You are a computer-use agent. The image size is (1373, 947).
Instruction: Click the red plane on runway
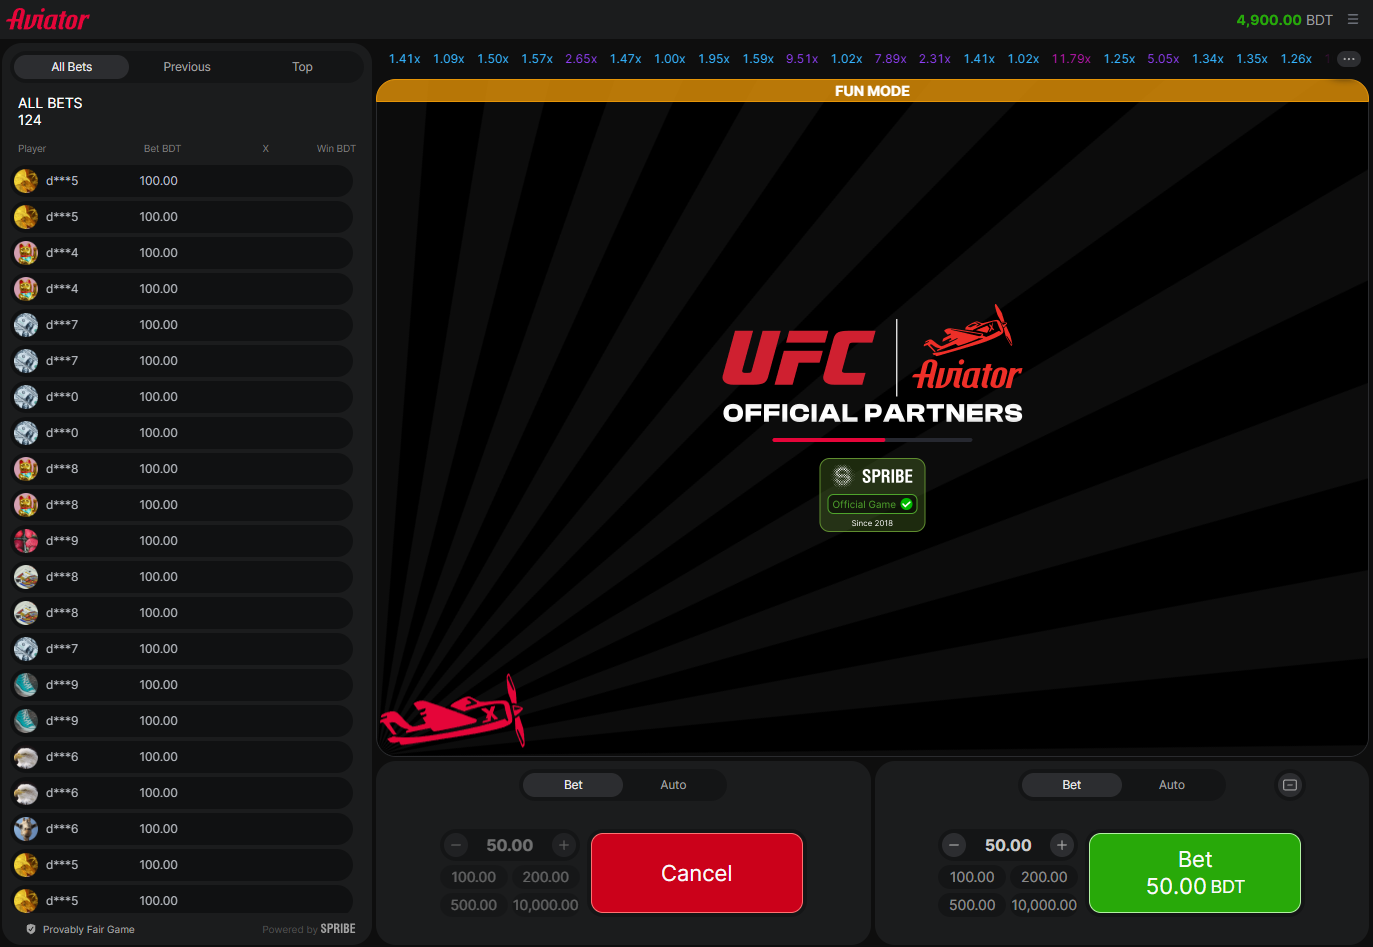click(452, 712)
